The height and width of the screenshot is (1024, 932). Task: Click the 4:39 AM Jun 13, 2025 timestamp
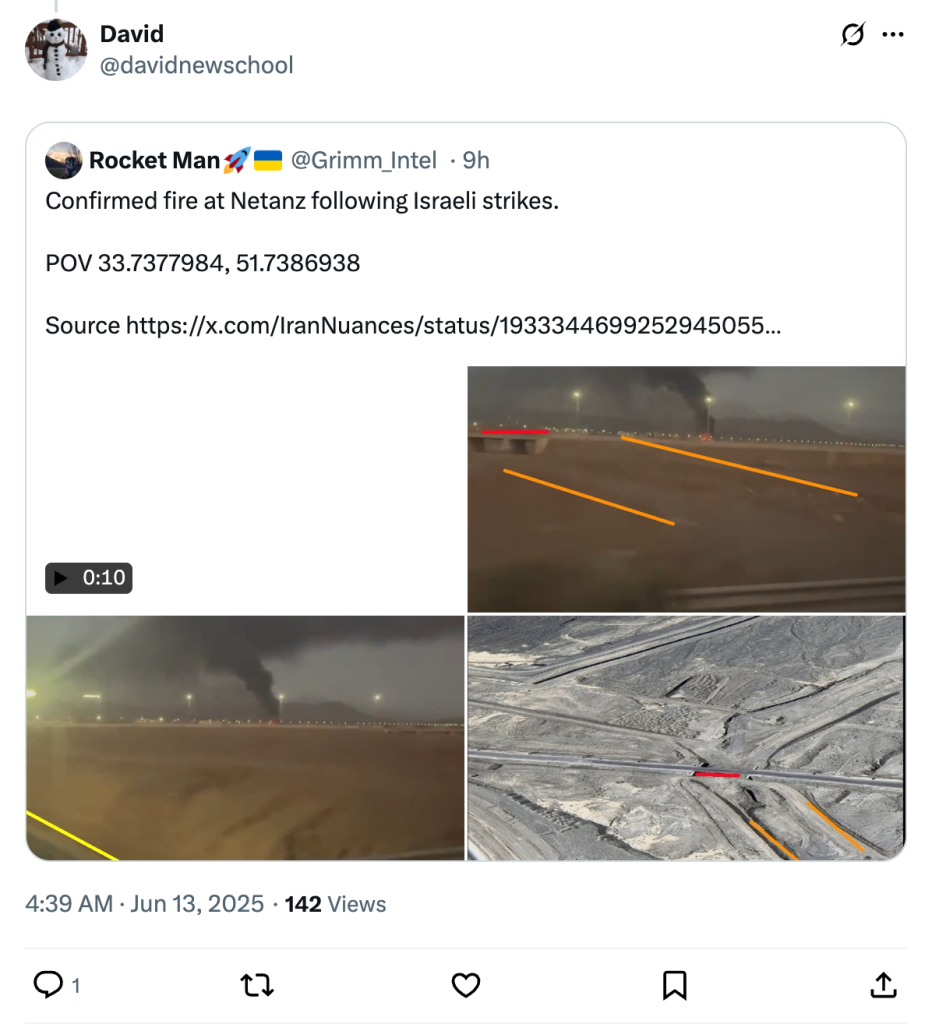pos(145,904)
